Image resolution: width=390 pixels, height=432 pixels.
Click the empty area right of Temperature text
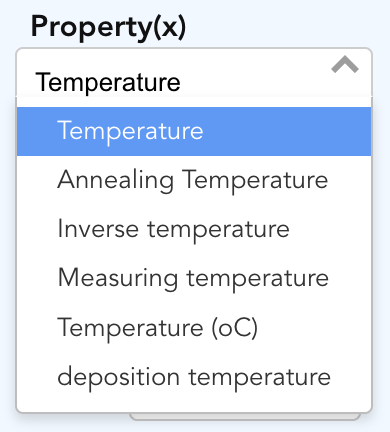(x=255, y=82)
